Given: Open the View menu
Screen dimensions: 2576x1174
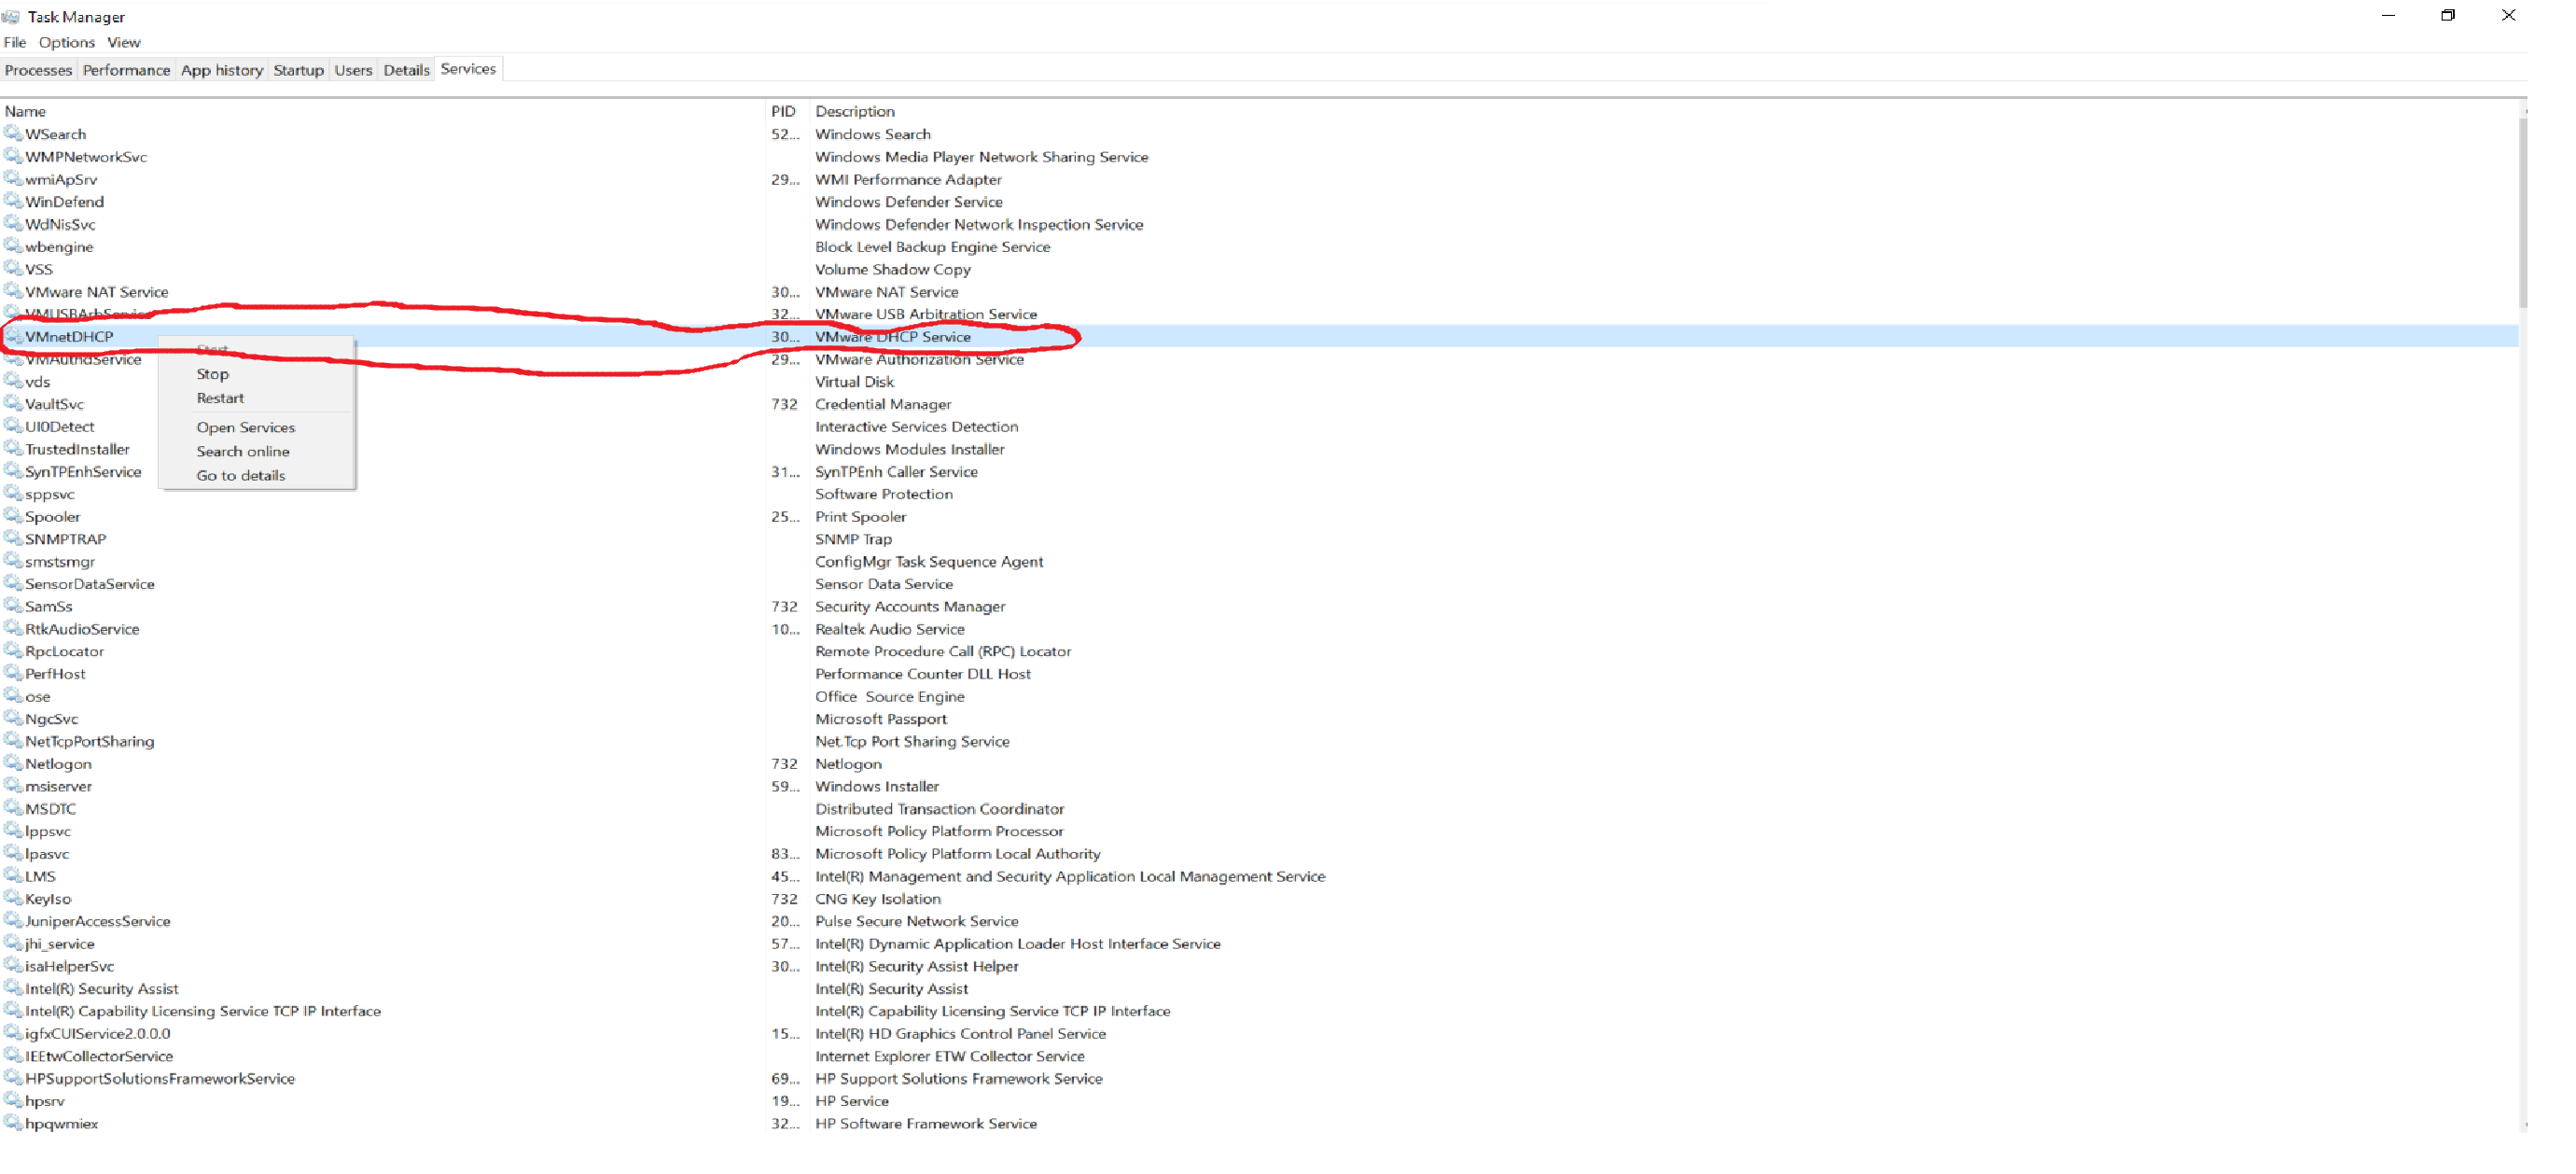Looking at the screenshot, I should 124,42.
